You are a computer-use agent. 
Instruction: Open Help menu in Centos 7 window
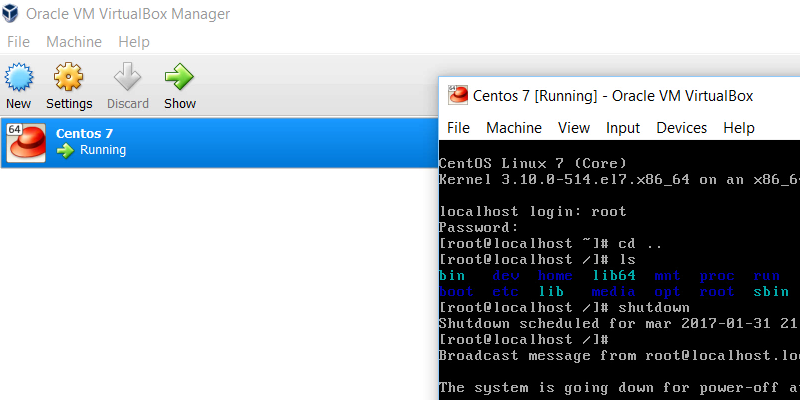(x=739, y=128)
